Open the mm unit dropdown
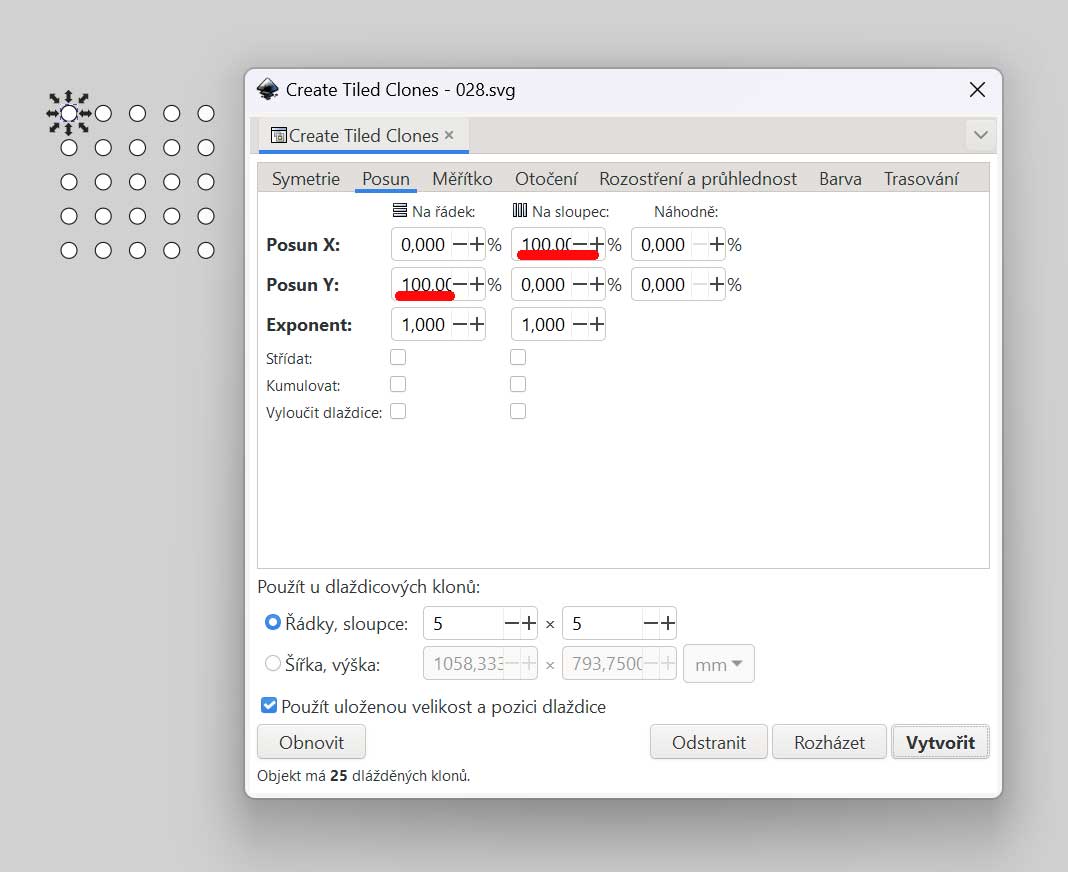This screenshot has height=872, width=1068. [x=719, y=664]
